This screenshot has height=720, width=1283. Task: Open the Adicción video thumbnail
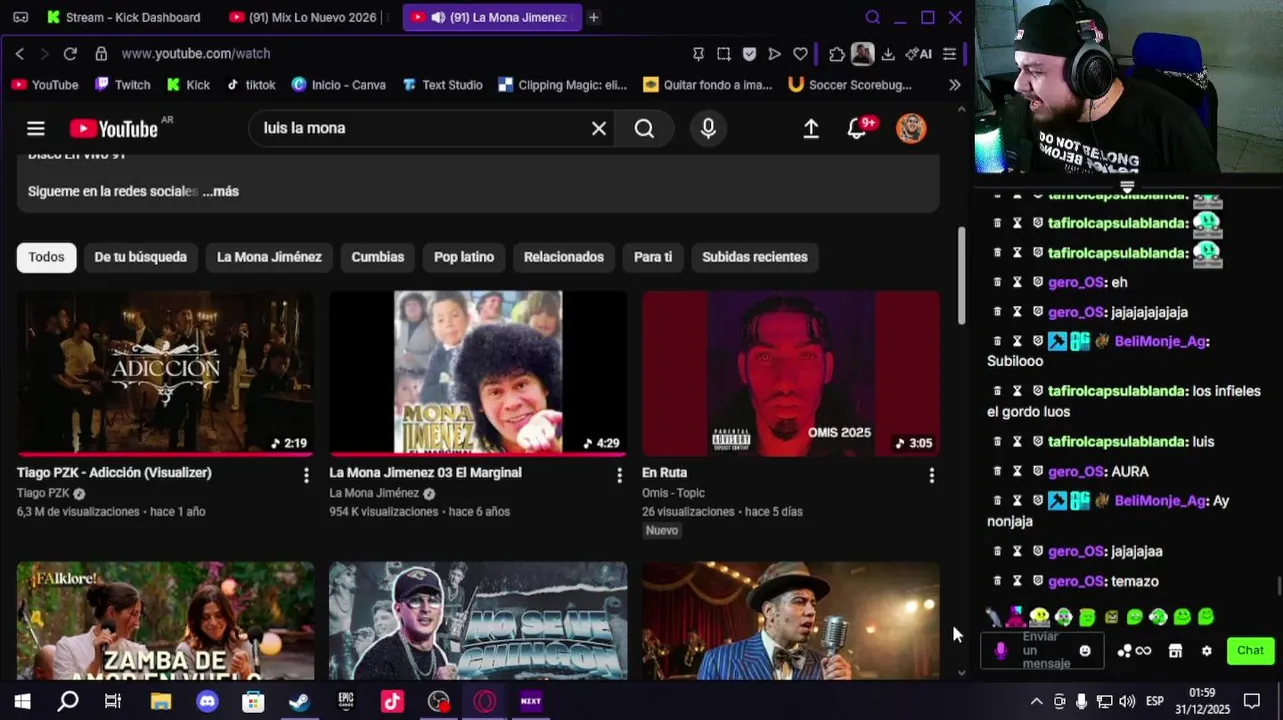[165, 373]
